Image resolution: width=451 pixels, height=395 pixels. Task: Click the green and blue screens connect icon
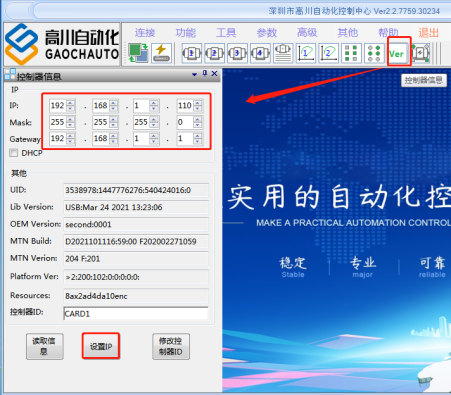pyautogui.click(x=138, y=53)
